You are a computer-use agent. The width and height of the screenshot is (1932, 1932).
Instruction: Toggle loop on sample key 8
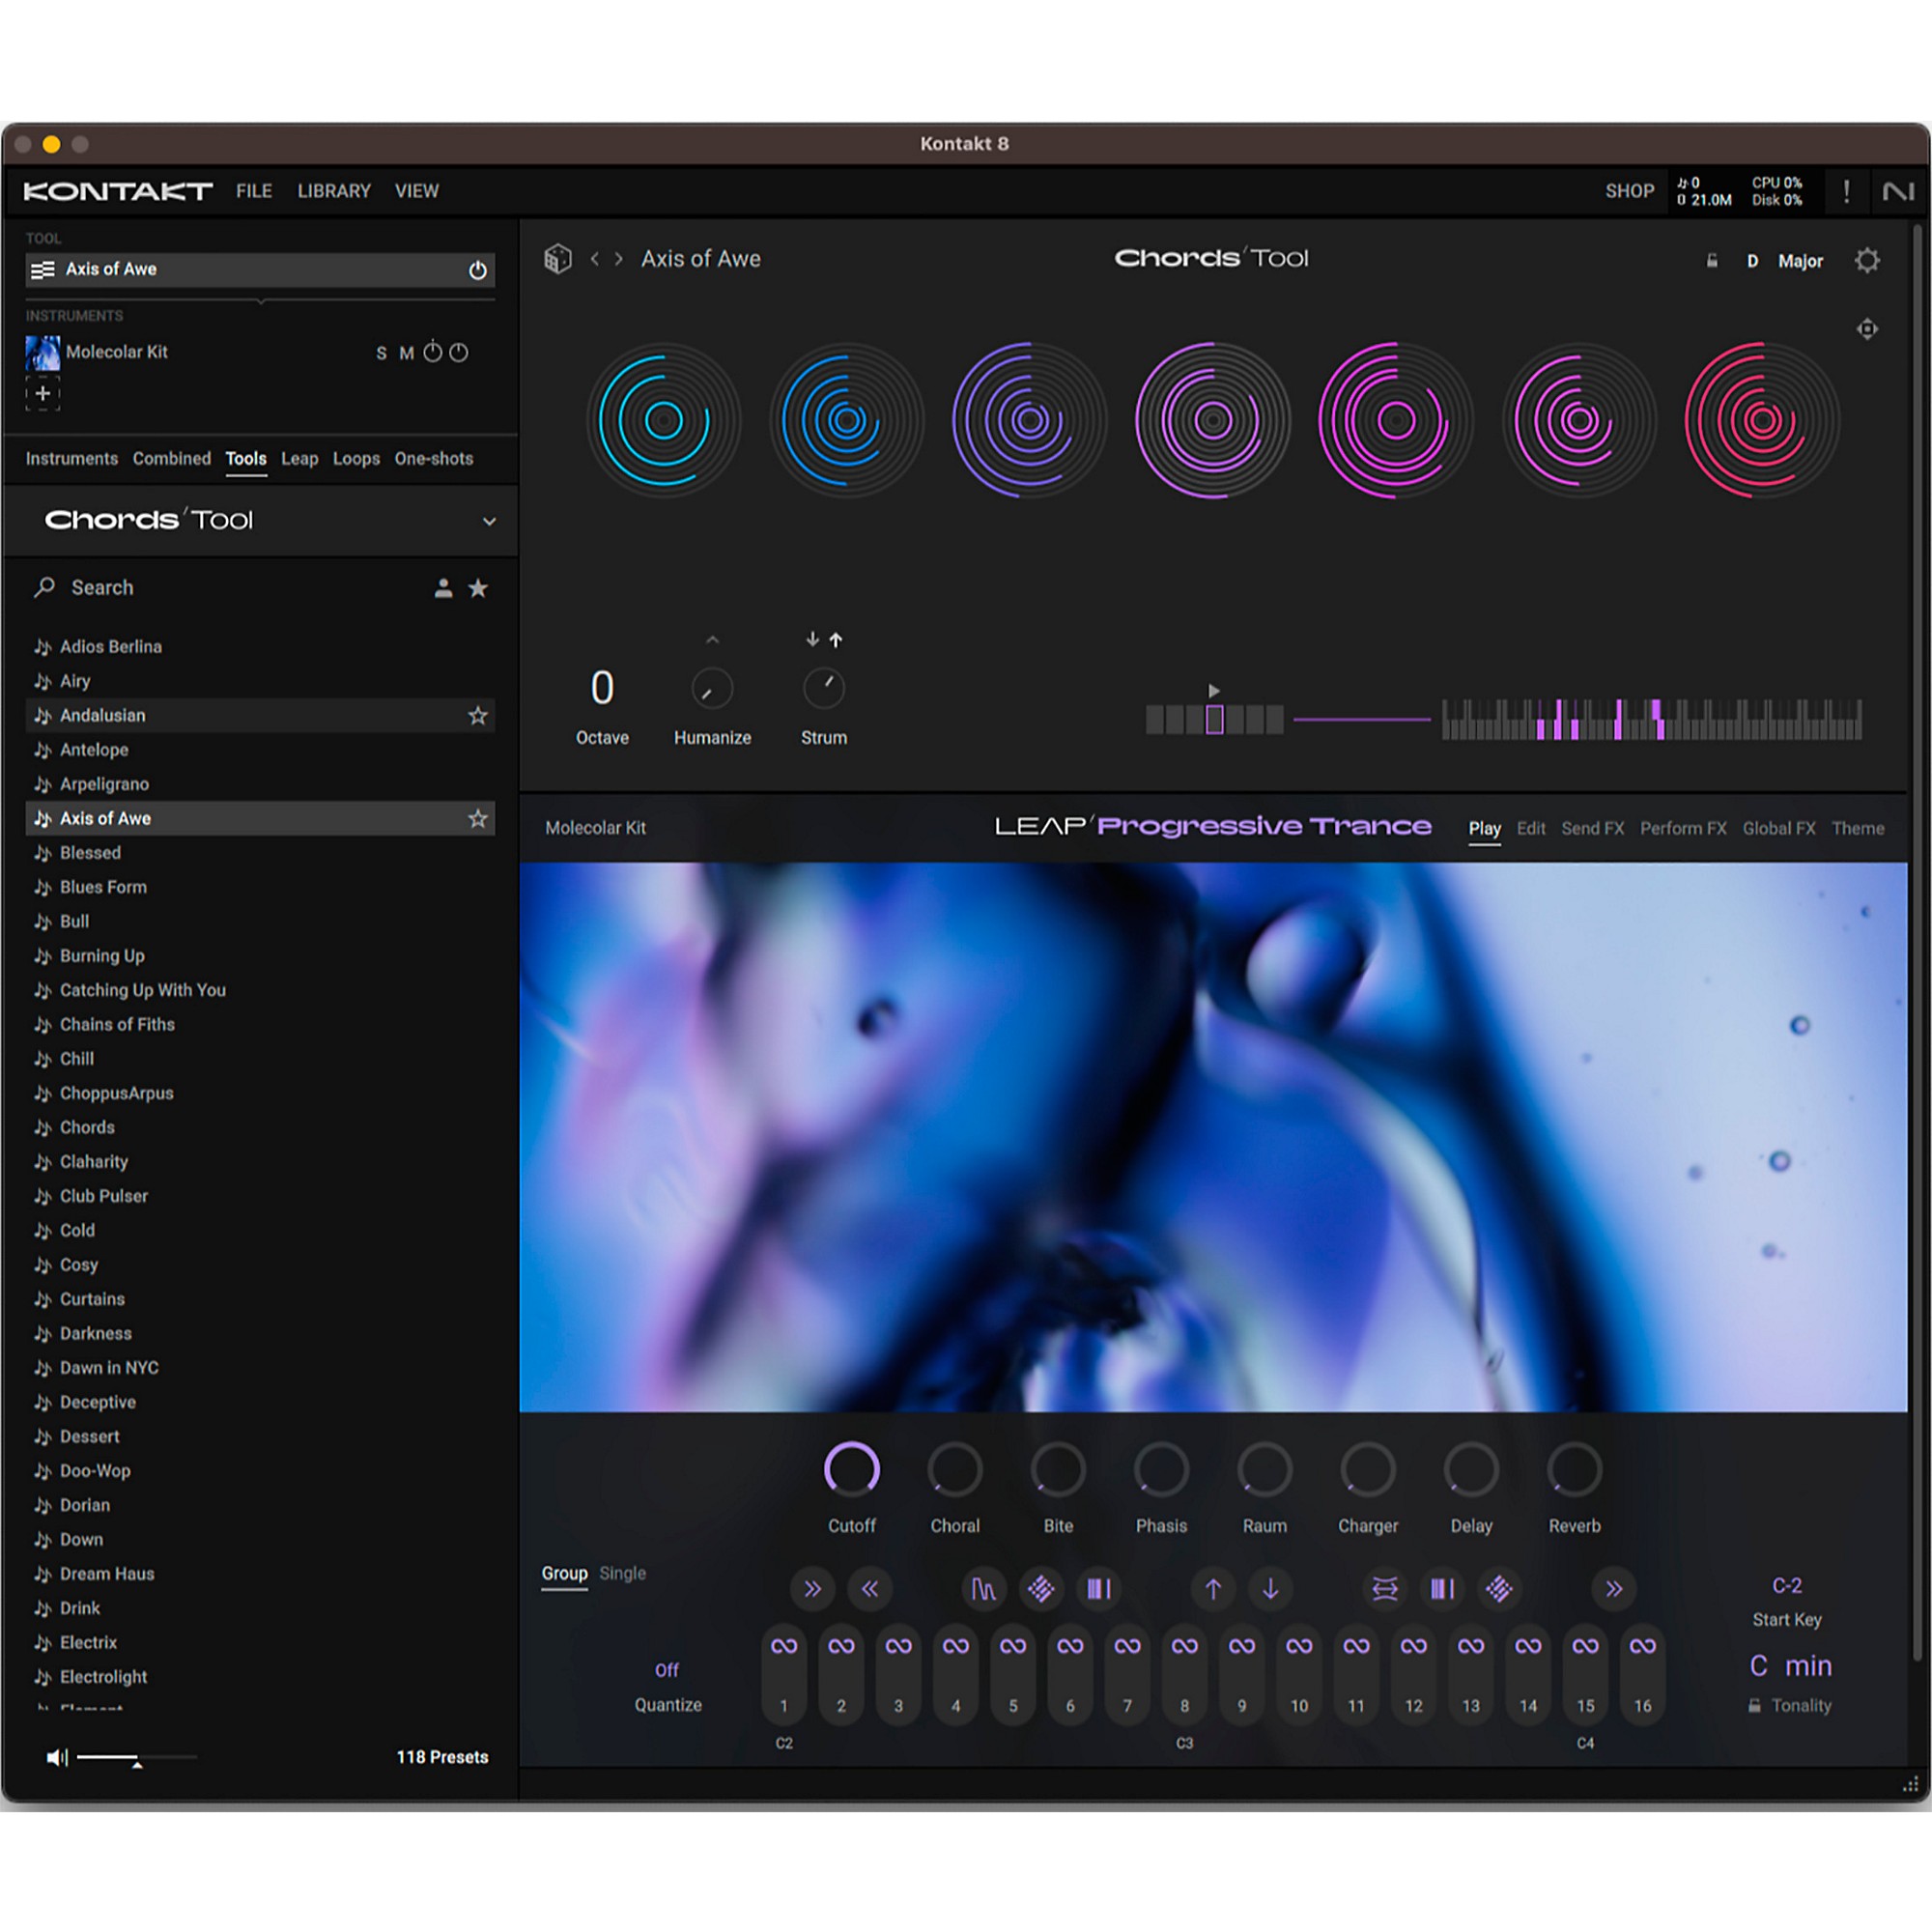tap(1184, 1646)
